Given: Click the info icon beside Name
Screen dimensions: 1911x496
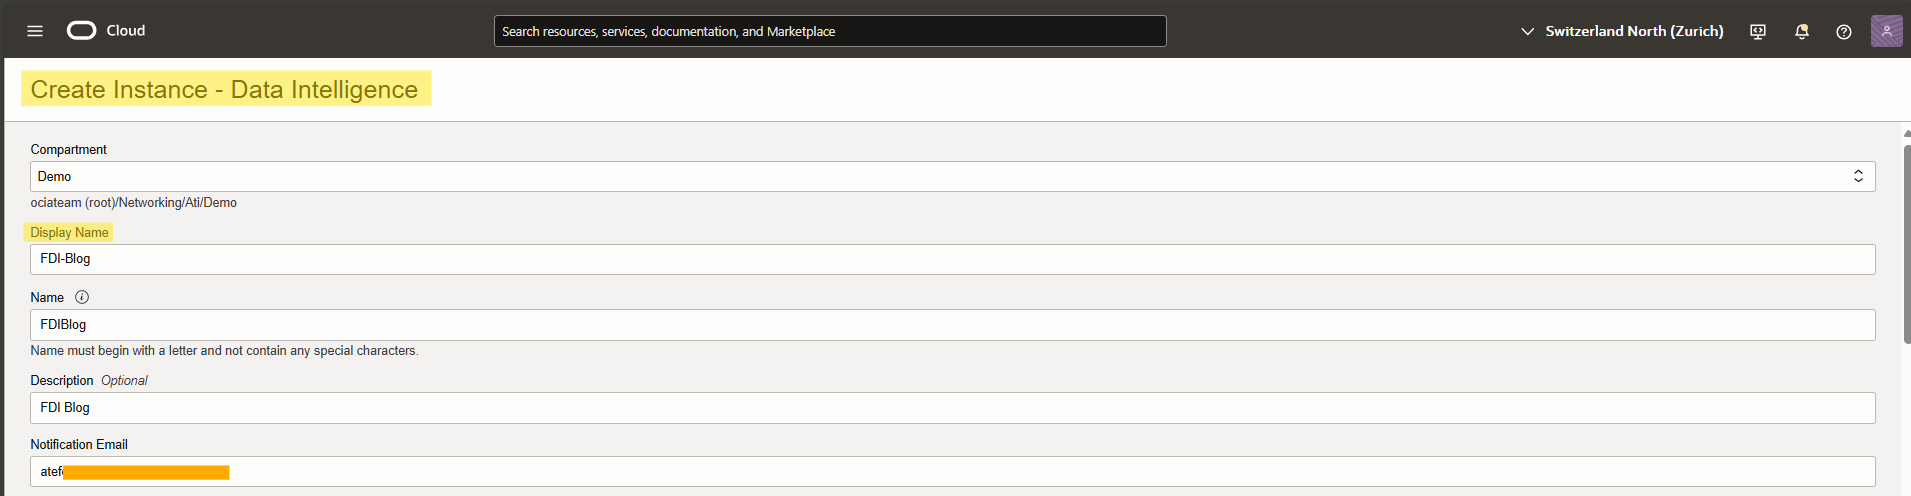Looking at the screenshot, I should pos(82,297).
